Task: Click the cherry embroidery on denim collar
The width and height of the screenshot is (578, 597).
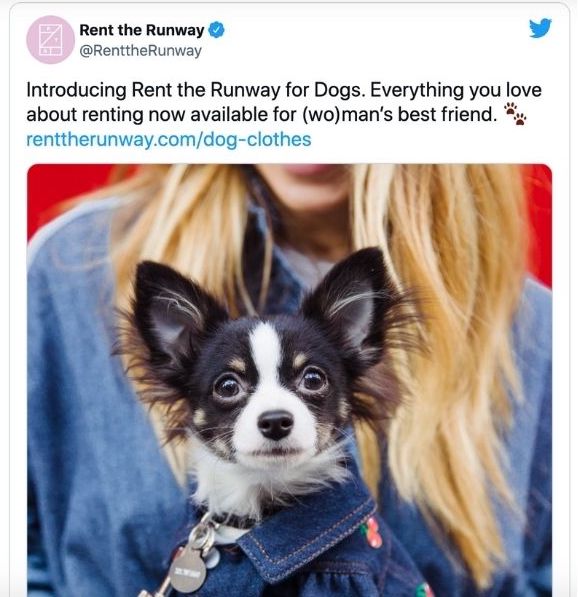Action: (x=372, y=532)
